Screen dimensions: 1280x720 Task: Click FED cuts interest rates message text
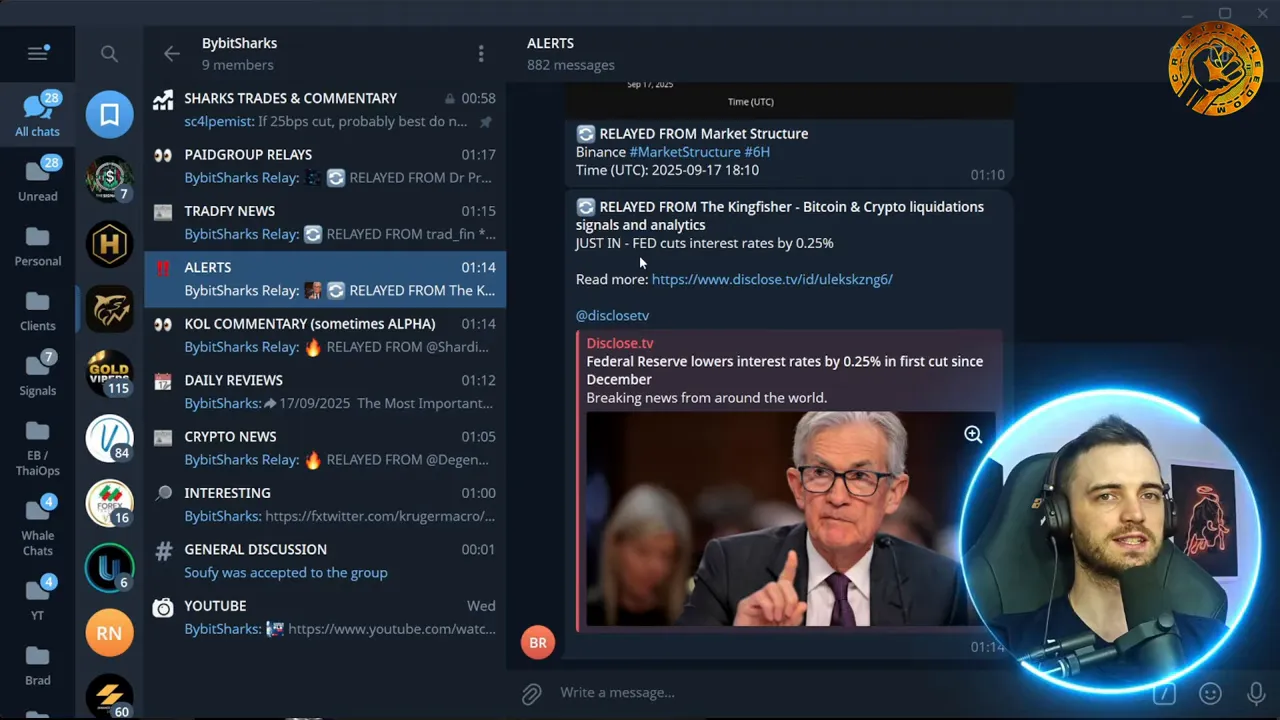tap(704, 243)
